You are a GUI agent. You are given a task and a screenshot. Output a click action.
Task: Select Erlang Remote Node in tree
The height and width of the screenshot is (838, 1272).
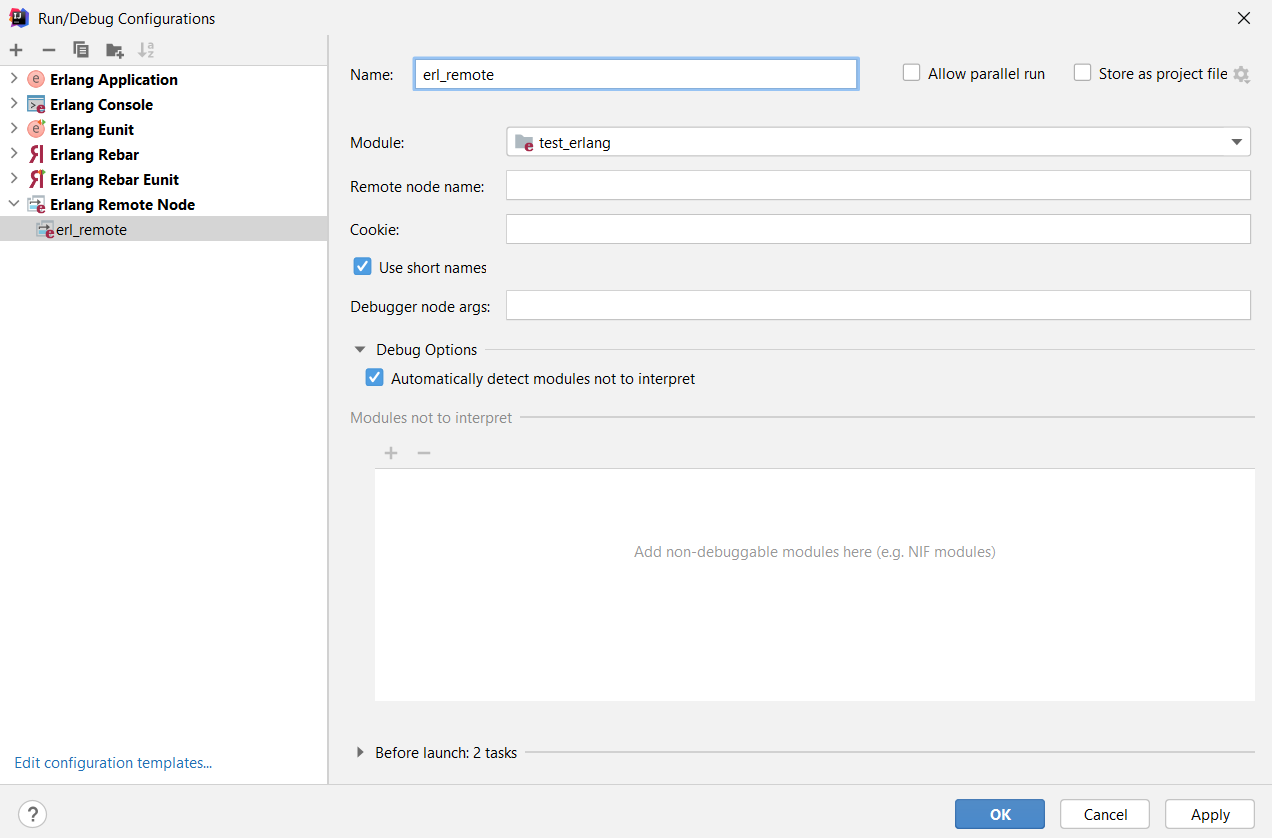122,204
